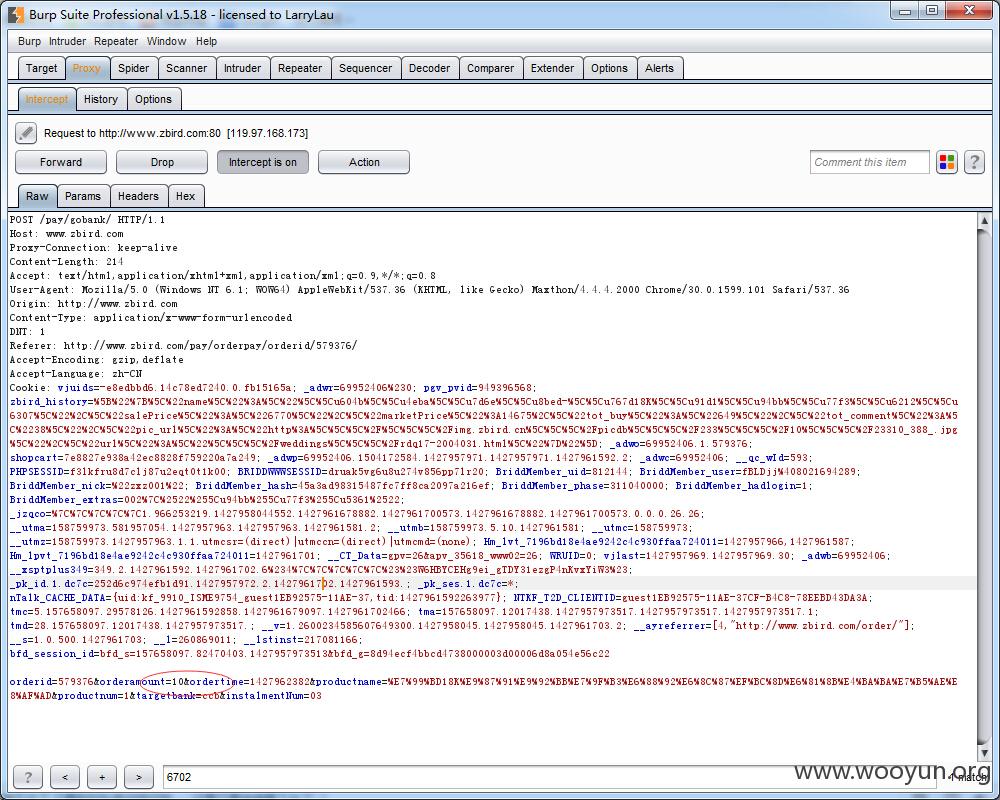Forward the intercepted request
The image size is (1000, 800).
[61, 162]
